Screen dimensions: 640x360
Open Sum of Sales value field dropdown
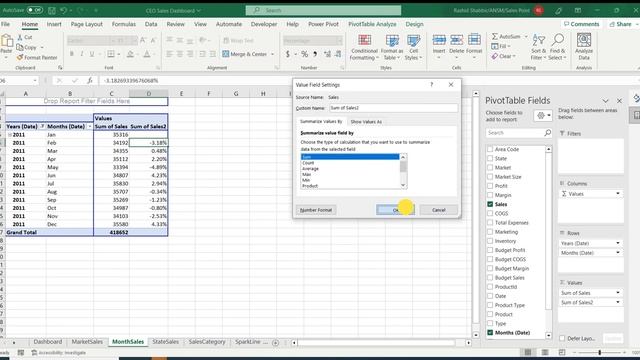point(618,293)
